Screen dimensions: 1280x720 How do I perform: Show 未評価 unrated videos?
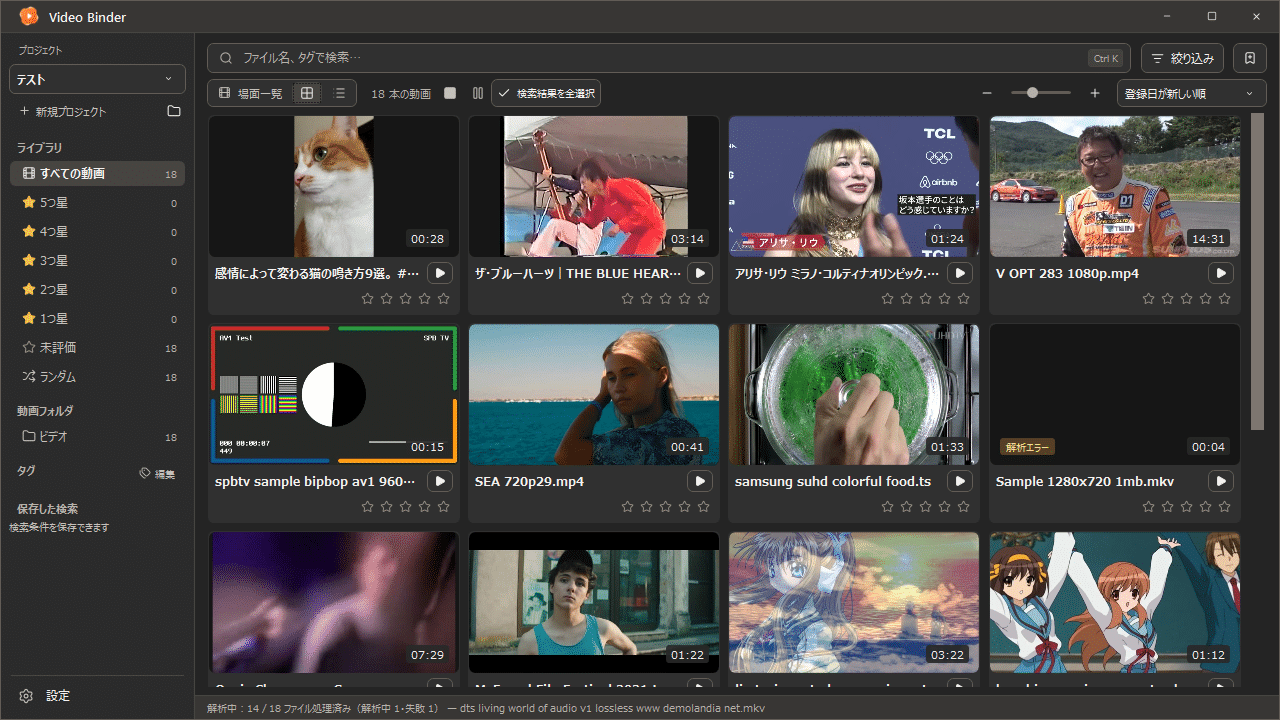(x=97, y=348)
